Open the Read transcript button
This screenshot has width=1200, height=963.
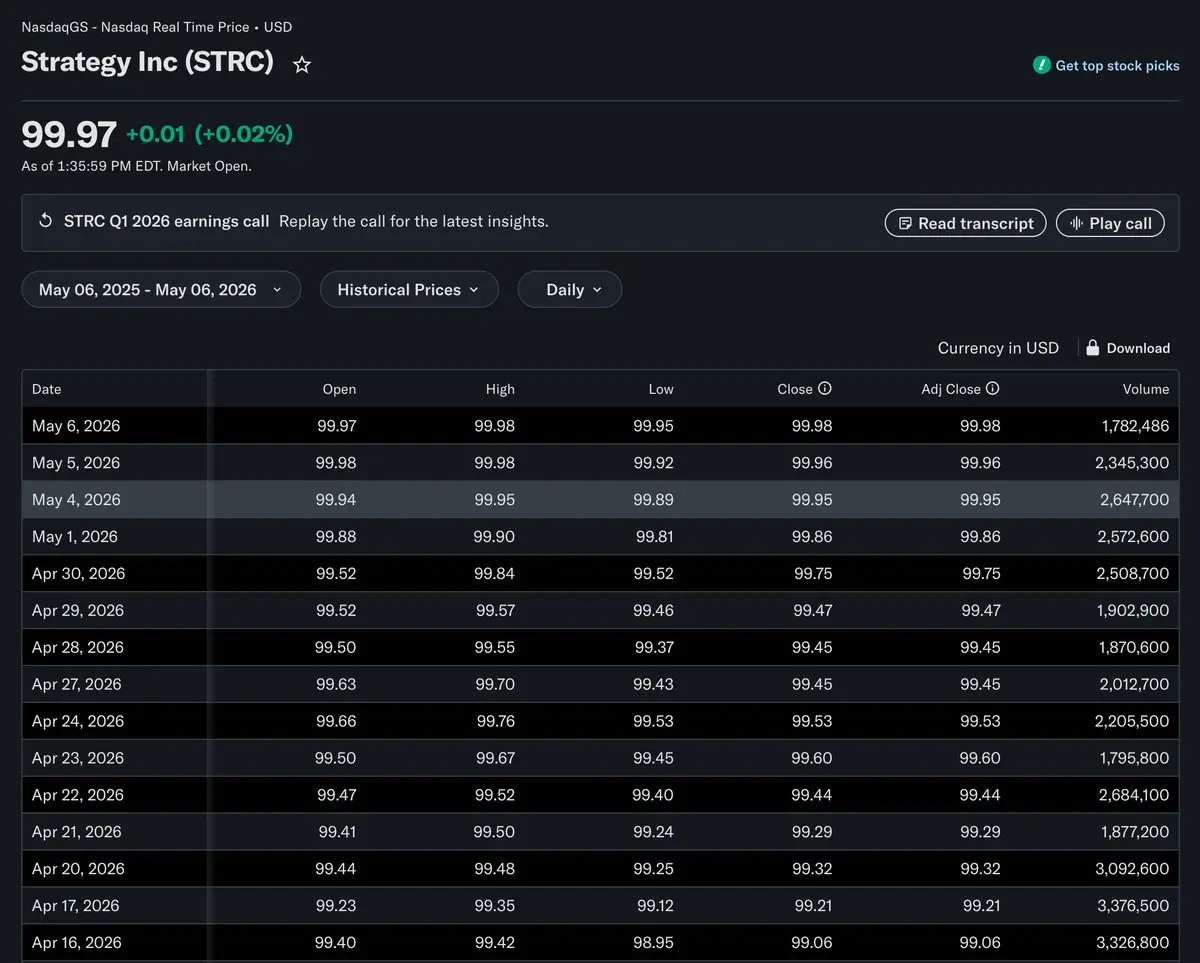coord(966,223)
